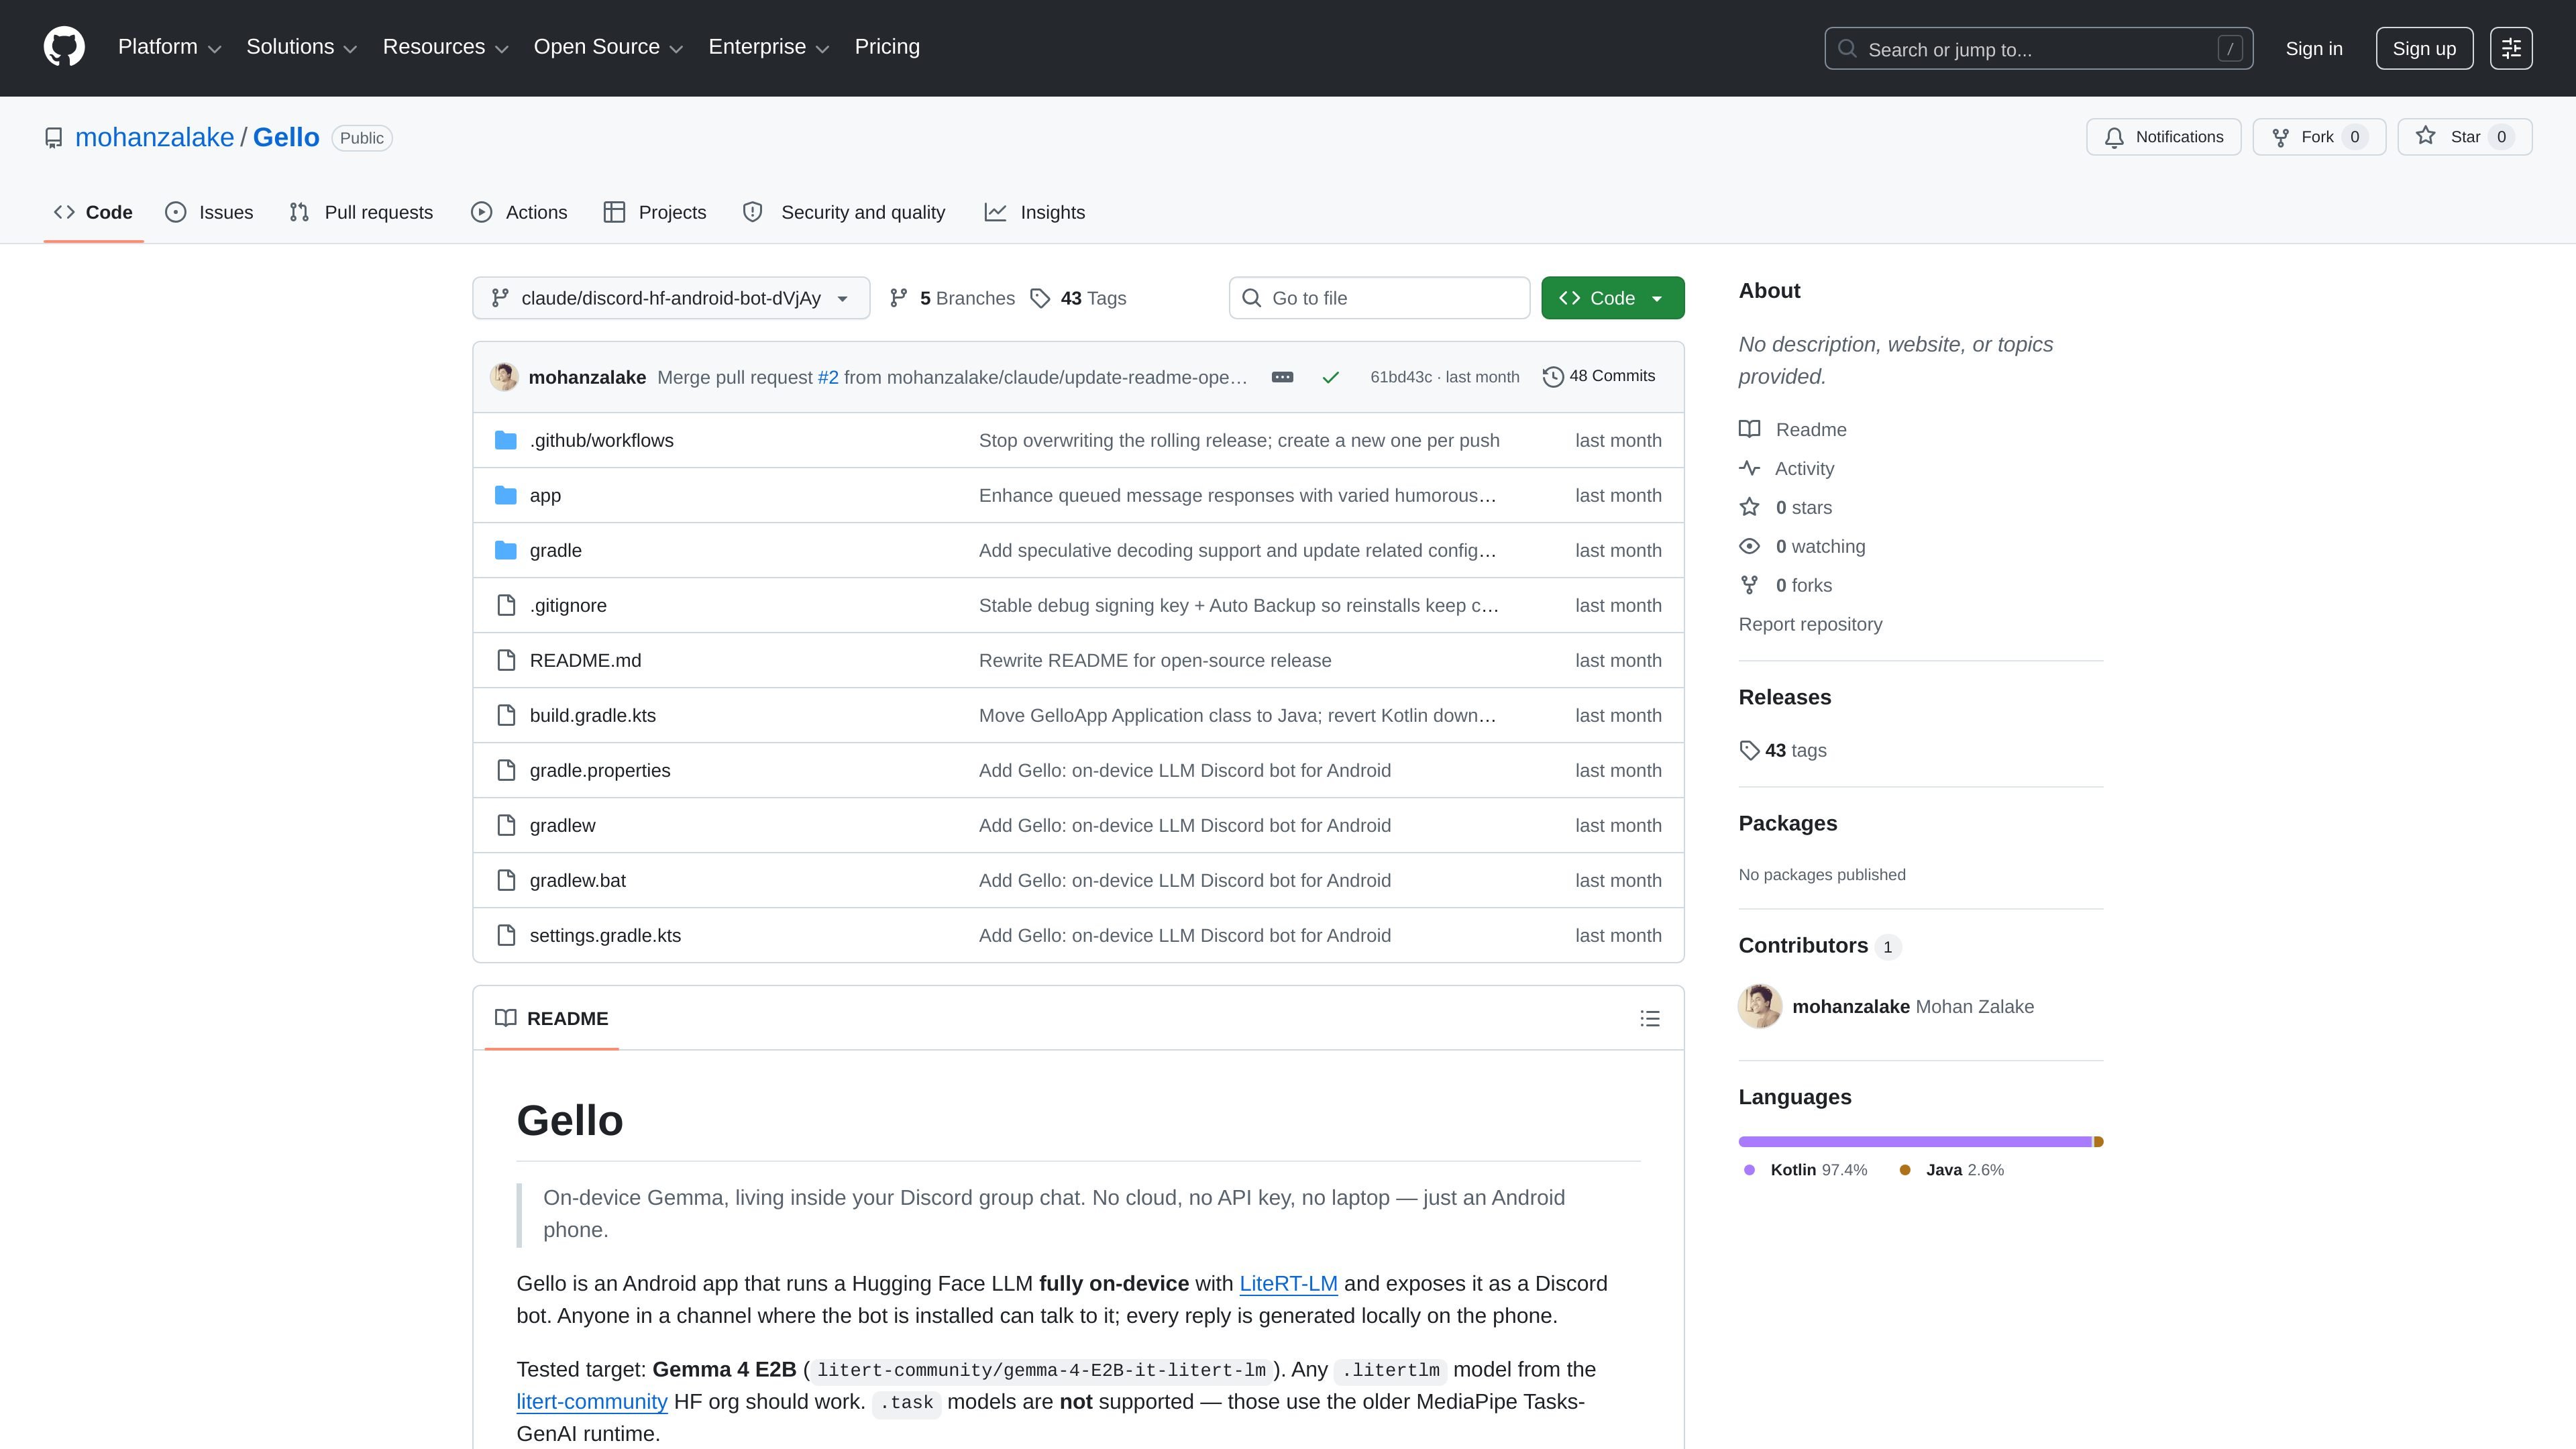
Task: Open the Pull requests tab
Action: pos(361,212)
